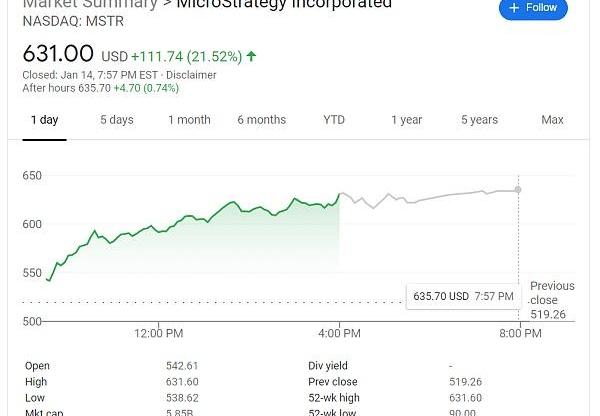Switch chart to 1 year view
Screen dimensions: 600x416
click(406, 120)
